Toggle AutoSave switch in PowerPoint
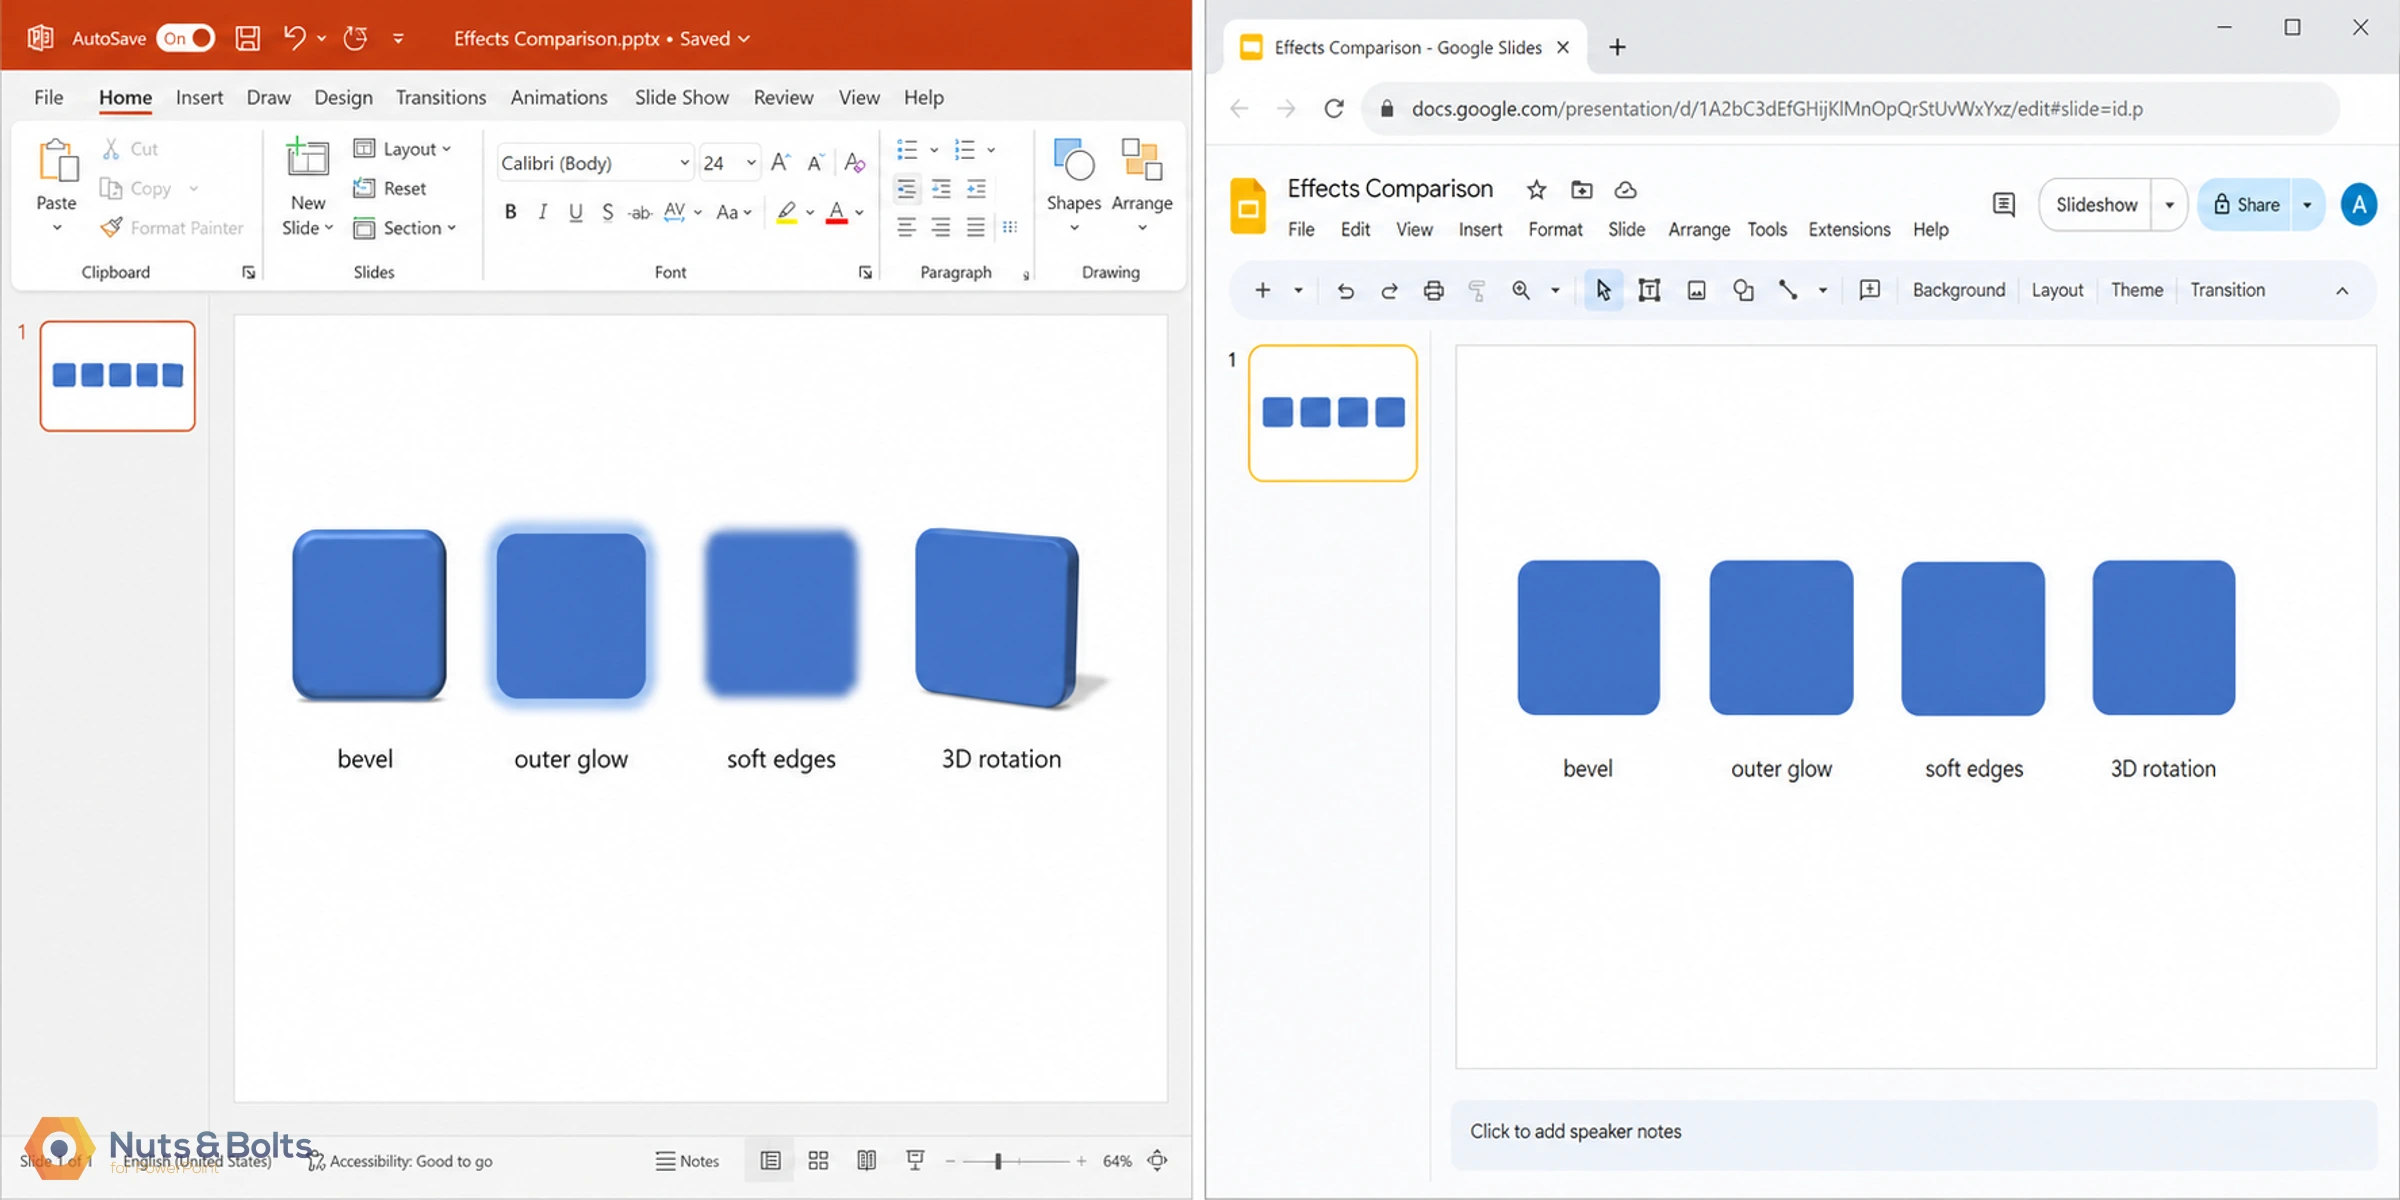The width and height of the screenshot is (2400, 1200). click(x=185, y=38)
